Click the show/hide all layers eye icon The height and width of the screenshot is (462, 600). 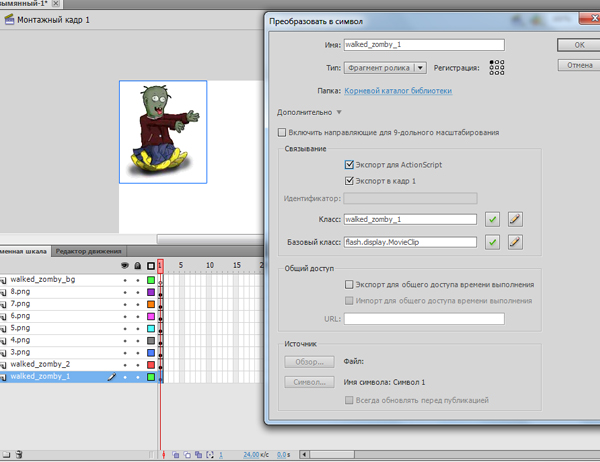click(x=125, y=265)
